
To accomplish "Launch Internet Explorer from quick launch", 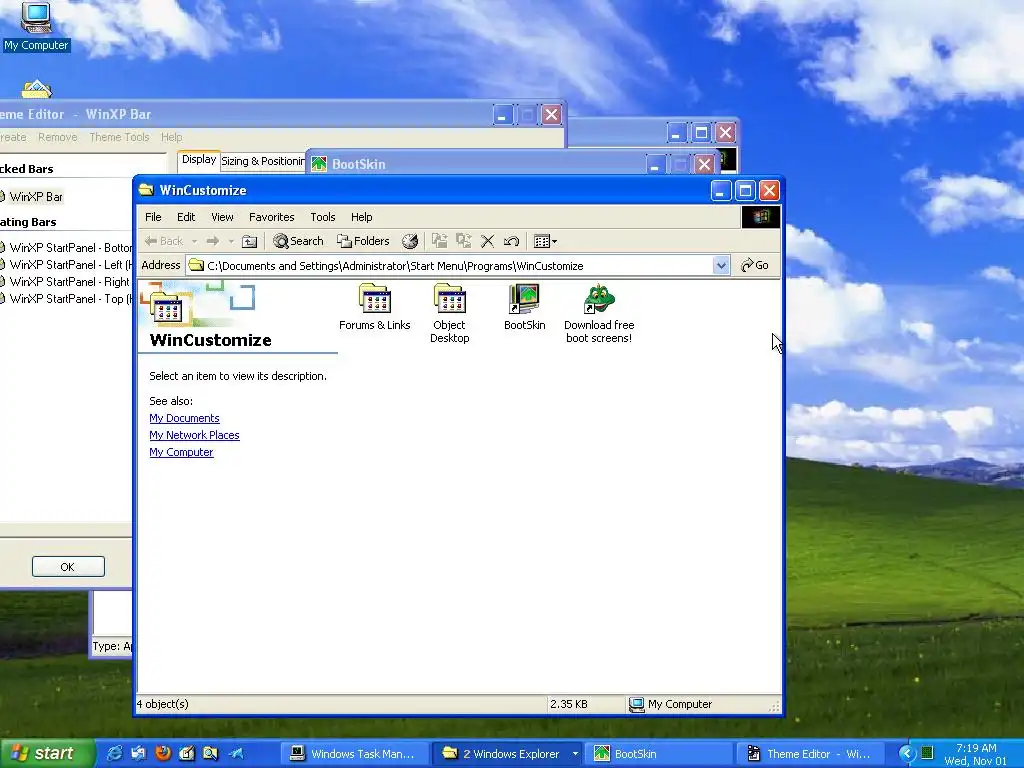I will pos(115,754).
